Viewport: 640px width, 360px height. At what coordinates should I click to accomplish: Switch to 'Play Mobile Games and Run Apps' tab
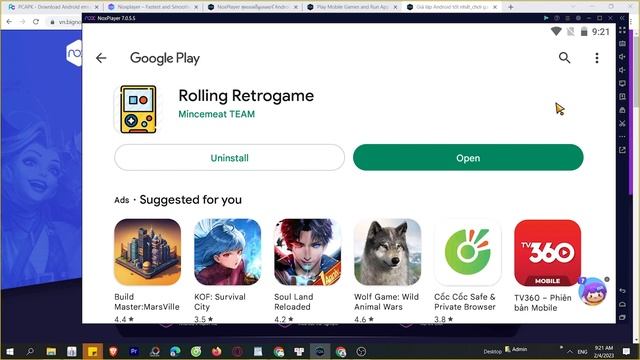[352, 7]
